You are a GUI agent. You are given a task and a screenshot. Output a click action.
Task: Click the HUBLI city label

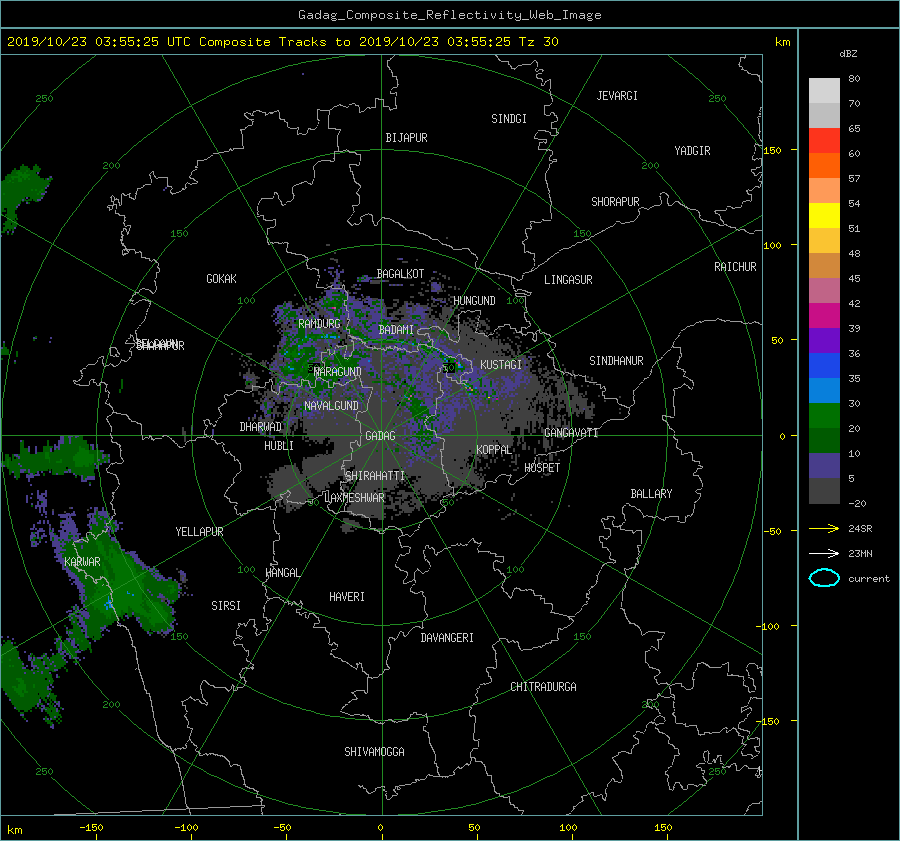(279, 446)
